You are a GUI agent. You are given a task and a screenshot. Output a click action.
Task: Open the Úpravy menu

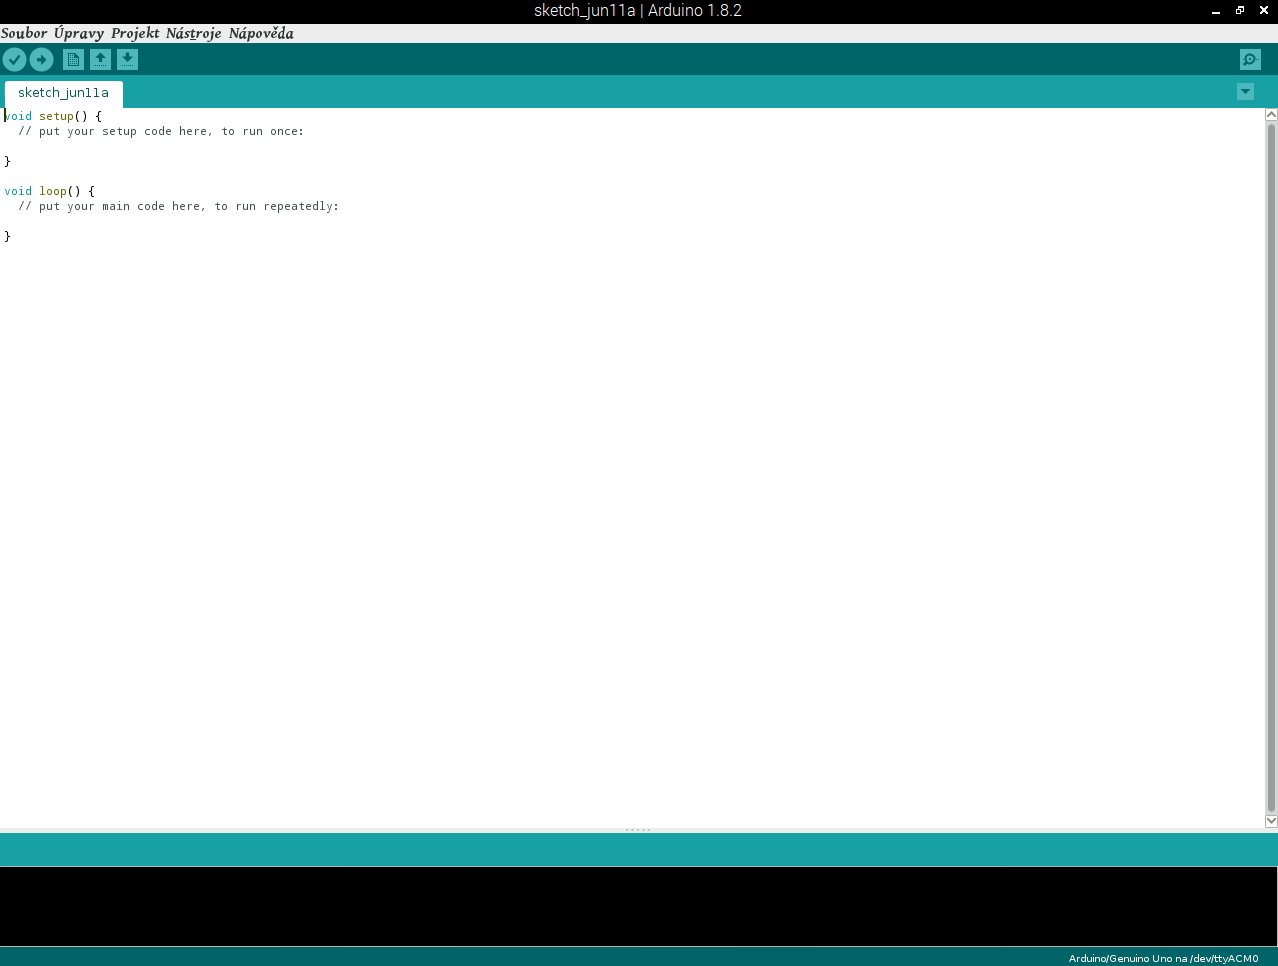tap(79, 33)
